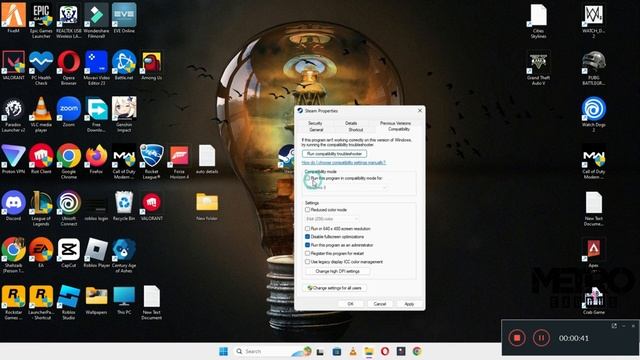Close the Steam Properties dialog

tap(420, 111)
